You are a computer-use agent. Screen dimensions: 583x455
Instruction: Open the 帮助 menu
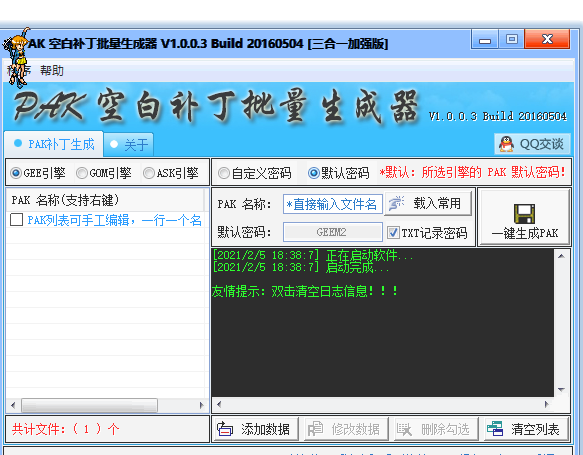click(52, 70)
